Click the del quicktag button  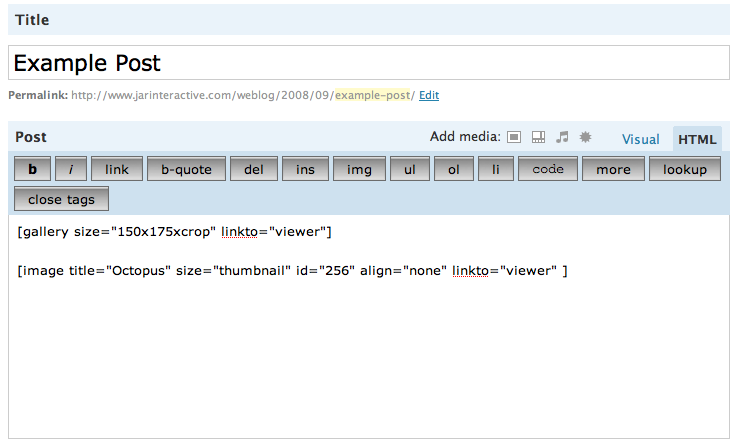click(254, 169)
